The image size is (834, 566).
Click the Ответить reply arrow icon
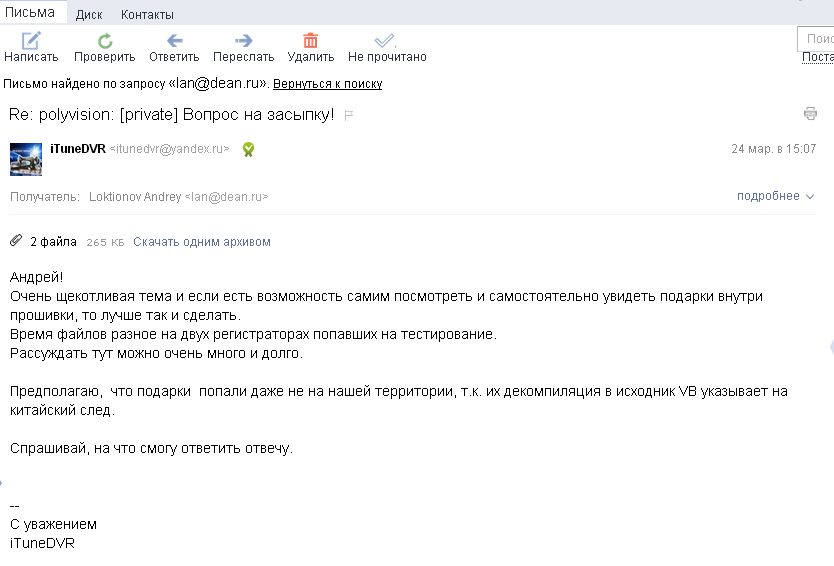click(x=174, y=40)
